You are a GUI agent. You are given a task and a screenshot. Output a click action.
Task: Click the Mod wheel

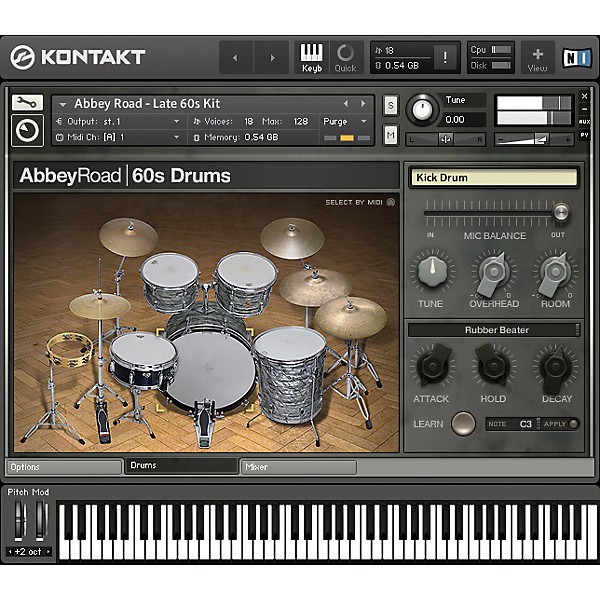[x=41, y=521]
